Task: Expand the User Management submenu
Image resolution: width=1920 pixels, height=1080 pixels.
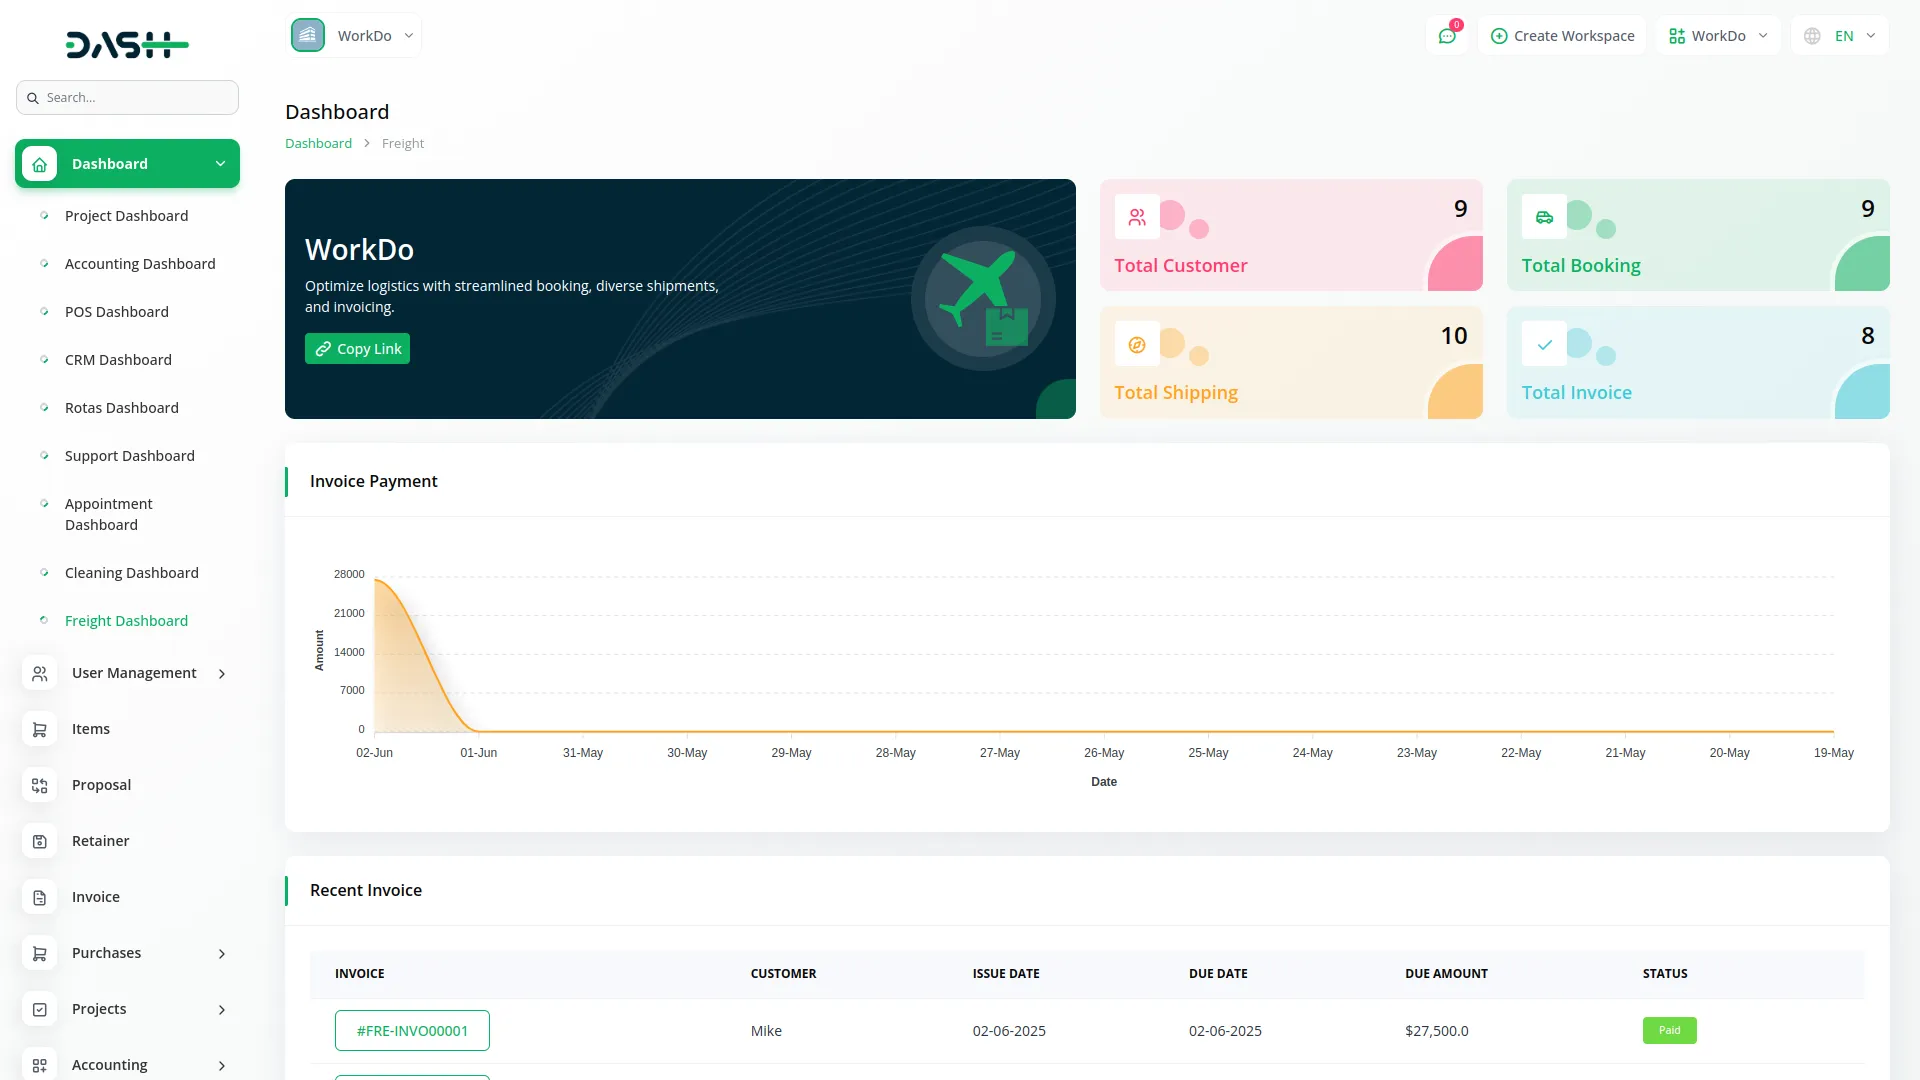Action: point(222,674)
